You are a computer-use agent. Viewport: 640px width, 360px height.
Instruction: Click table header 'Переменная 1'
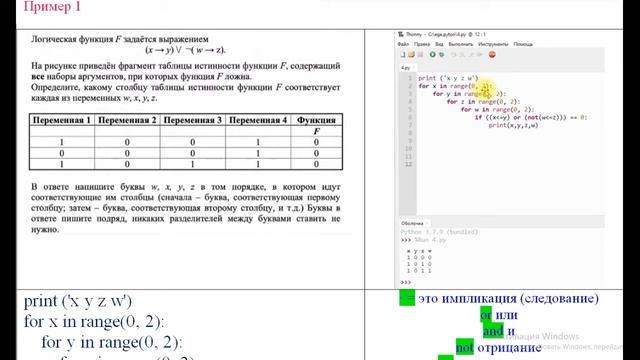[x=62, y=120]
